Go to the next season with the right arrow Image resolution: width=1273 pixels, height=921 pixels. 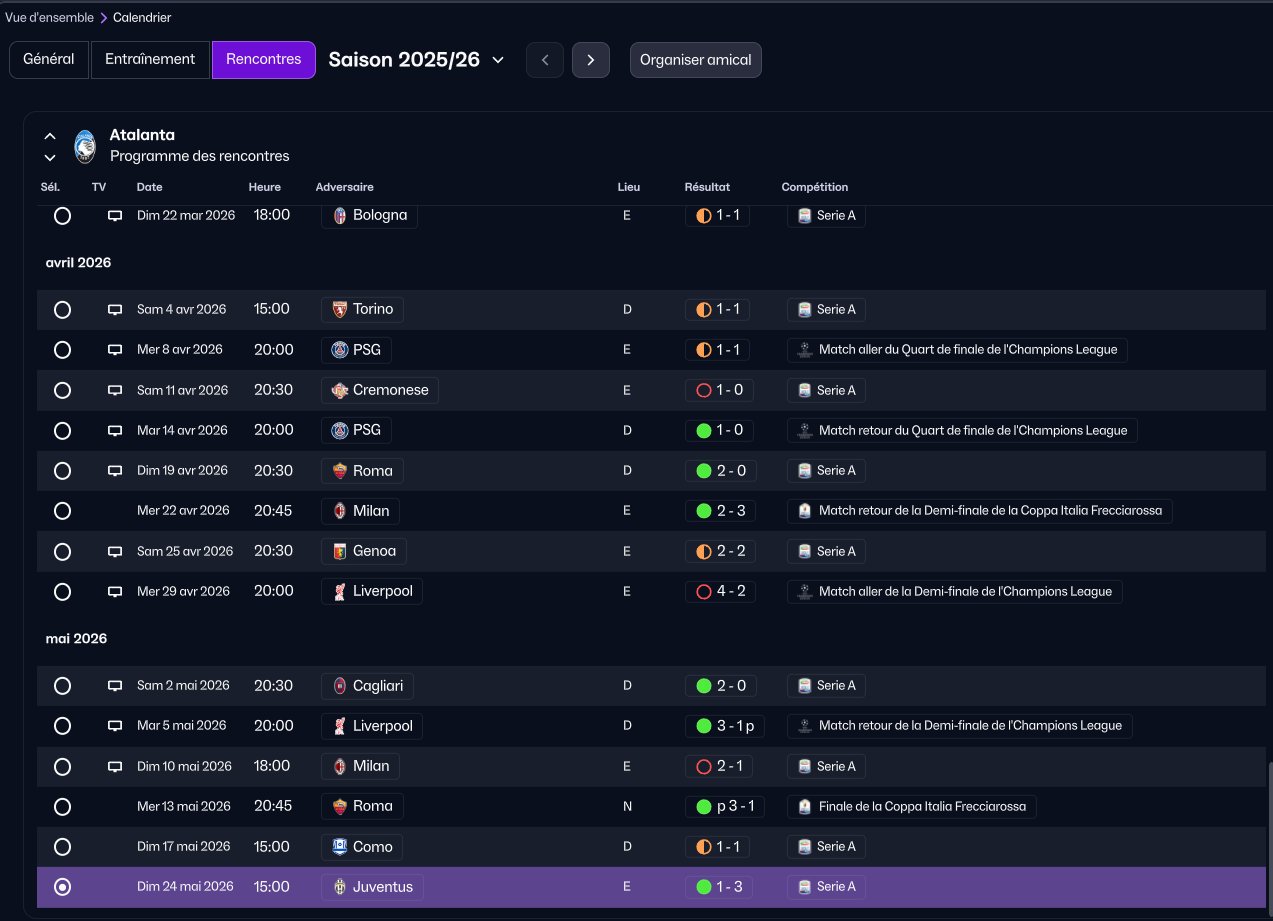coord(591,60)
